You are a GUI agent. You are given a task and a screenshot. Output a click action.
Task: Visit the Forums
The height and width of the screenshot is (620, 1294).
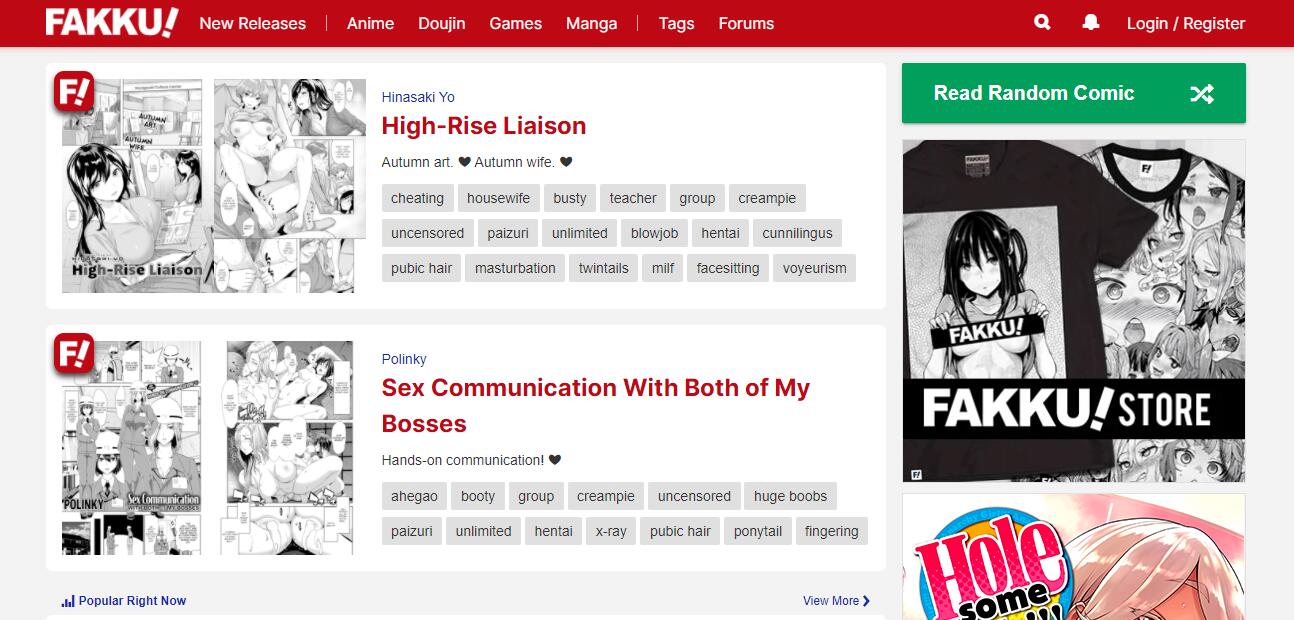746,23
